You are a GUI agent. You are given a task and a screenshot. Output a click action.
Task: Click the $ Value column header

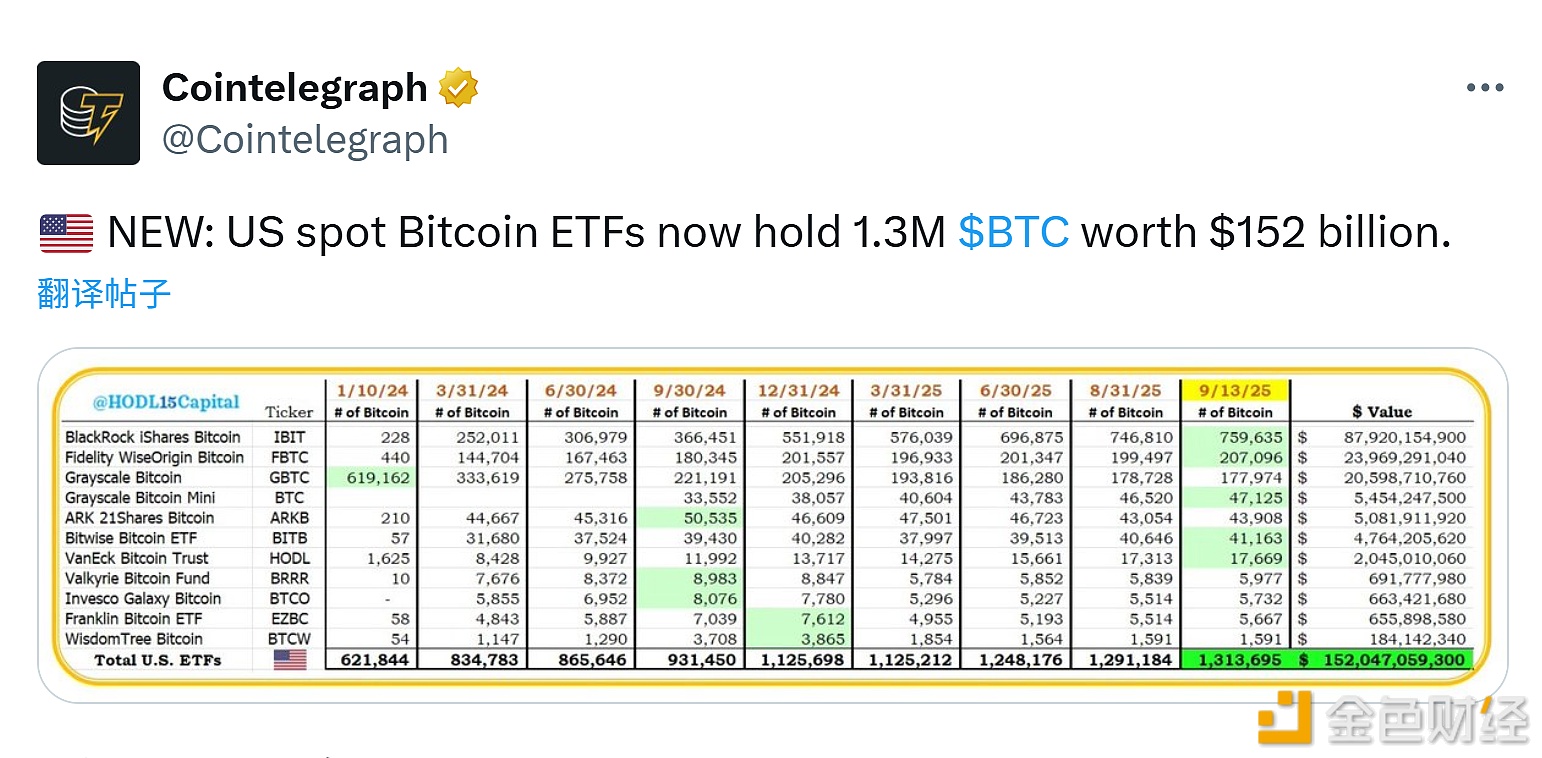click(1383, 411)
